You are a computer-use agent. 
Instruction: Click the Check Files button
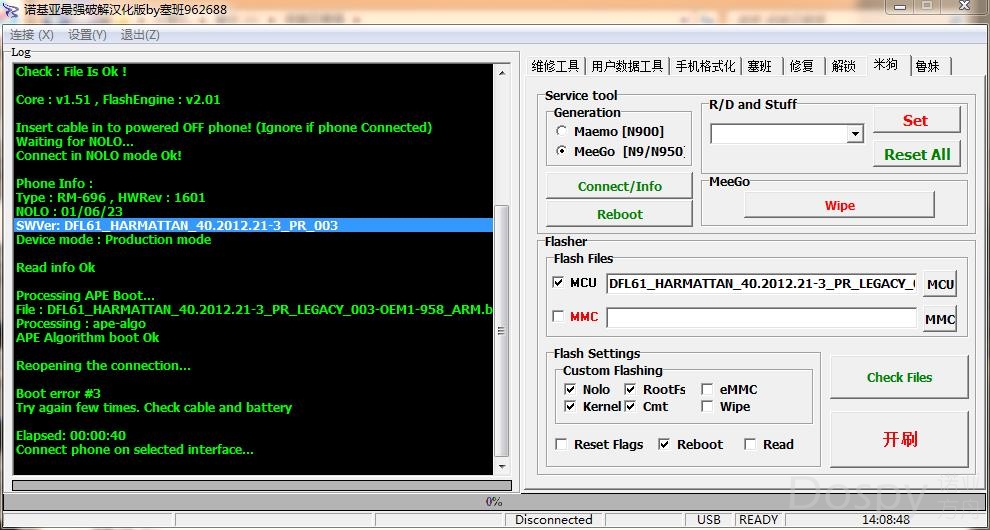[899, 377]
